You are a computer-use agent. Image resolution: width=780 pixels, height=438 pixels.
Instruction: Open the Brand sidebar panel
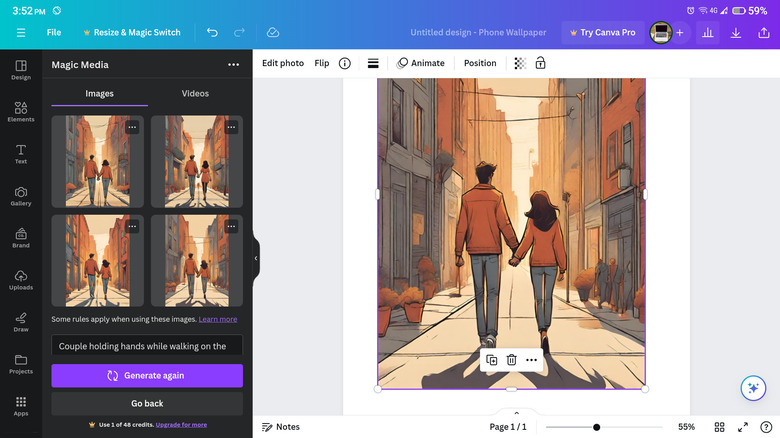click(21, 238)
